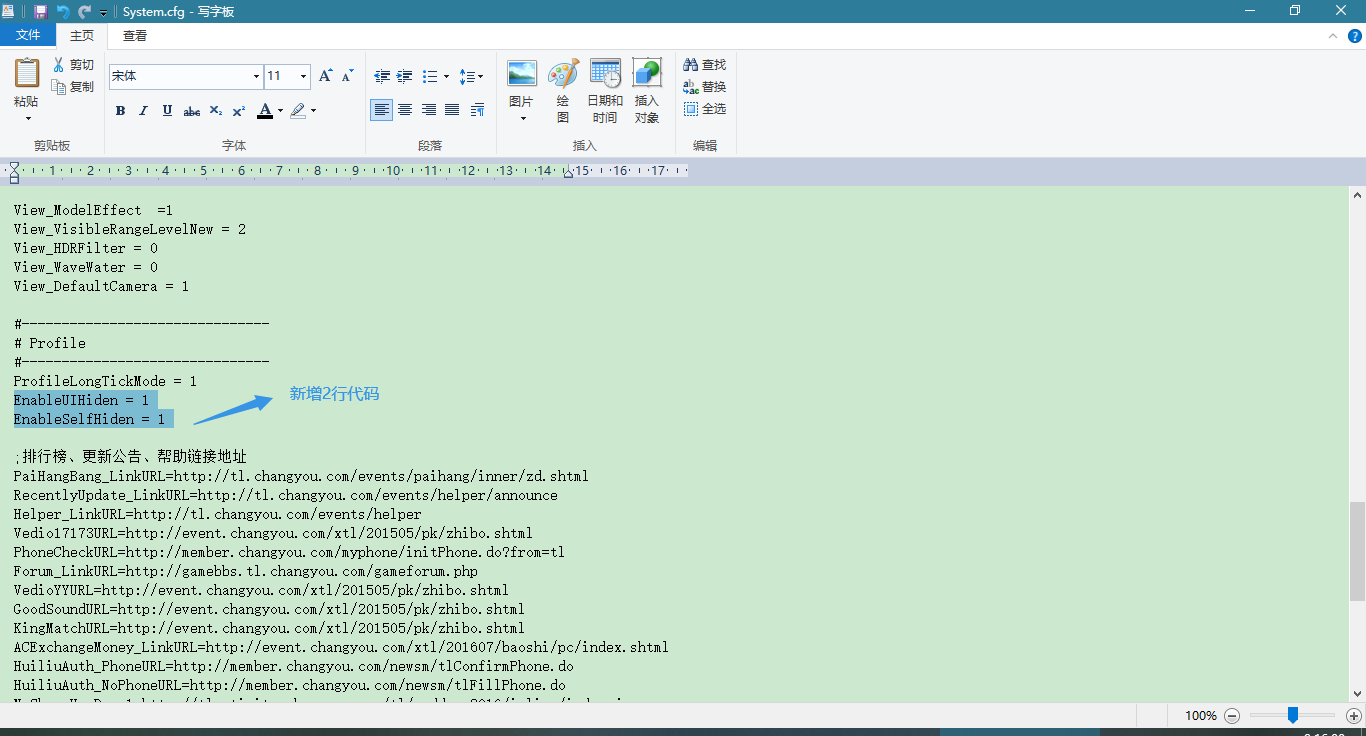1366x736 pixels.
Task: Open WordPad help question mark icon
Action: tap(1355, 35)
